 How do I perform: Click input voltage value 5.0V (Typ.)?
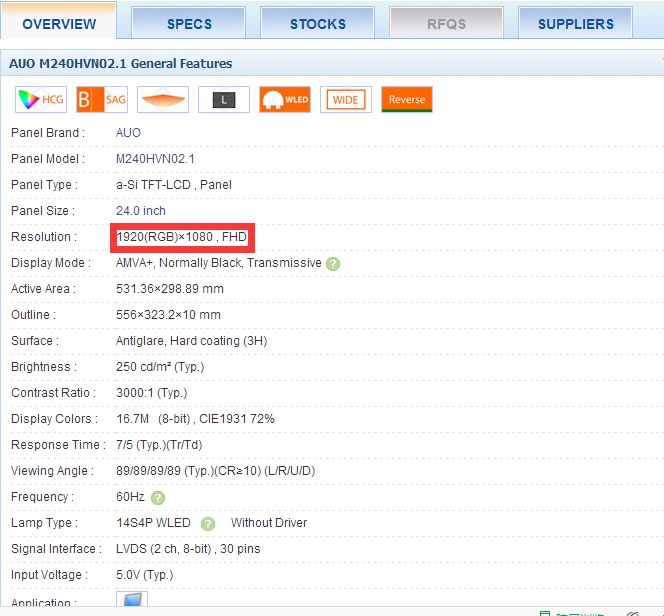[145, 575]
